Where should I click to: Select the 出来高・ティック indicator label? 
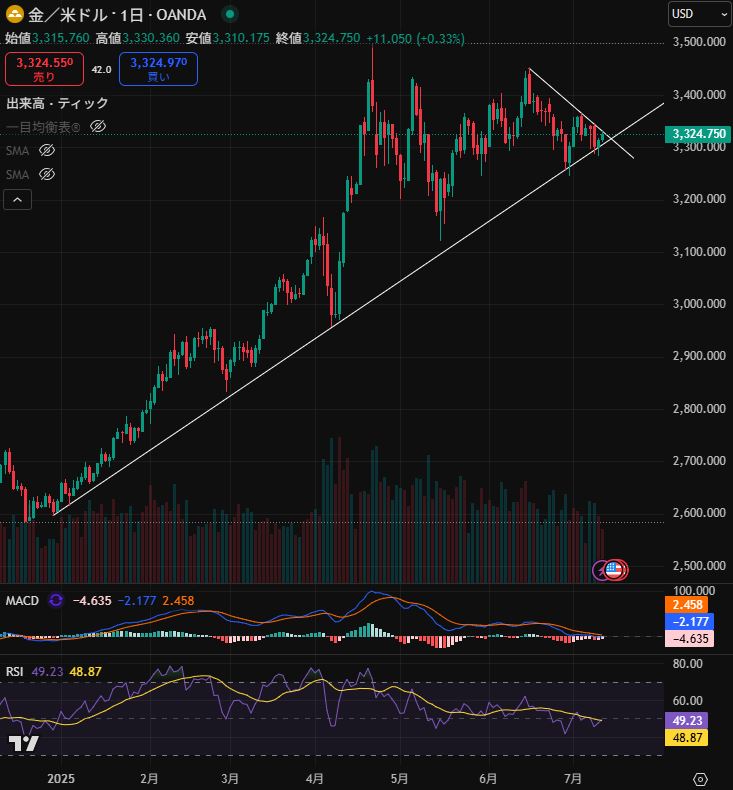coord(57,103)
